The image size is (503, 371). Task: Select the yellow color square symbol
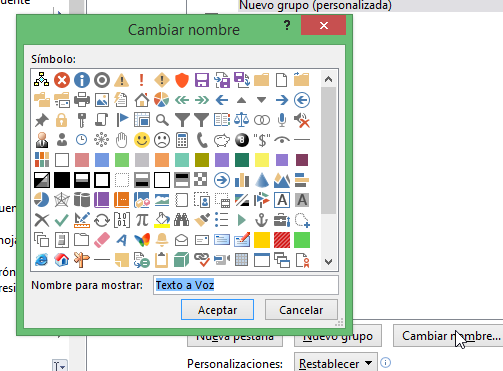[262, 160]
